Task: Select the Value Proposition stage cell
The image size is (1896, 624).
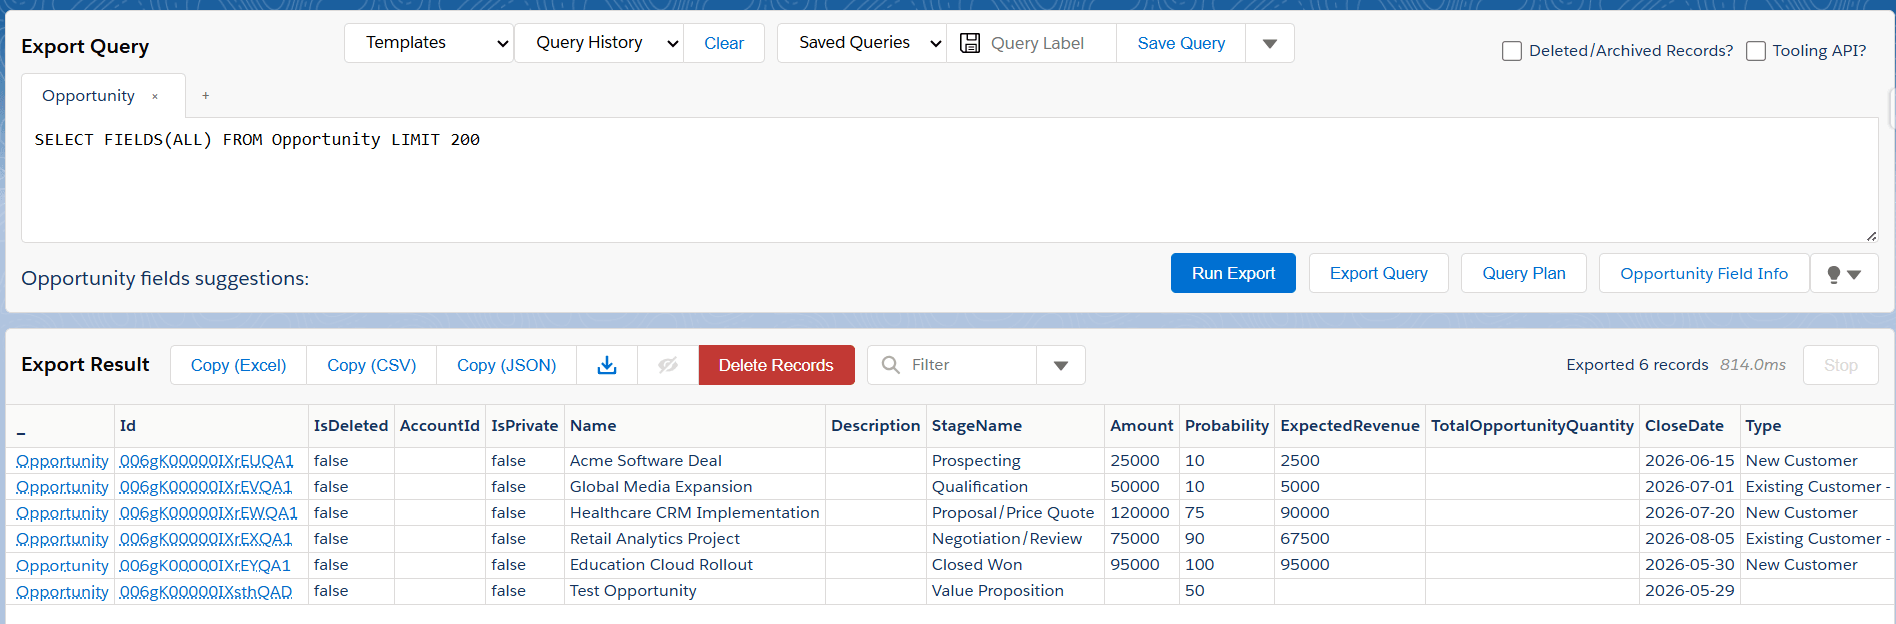Action: coord(1015,591)
